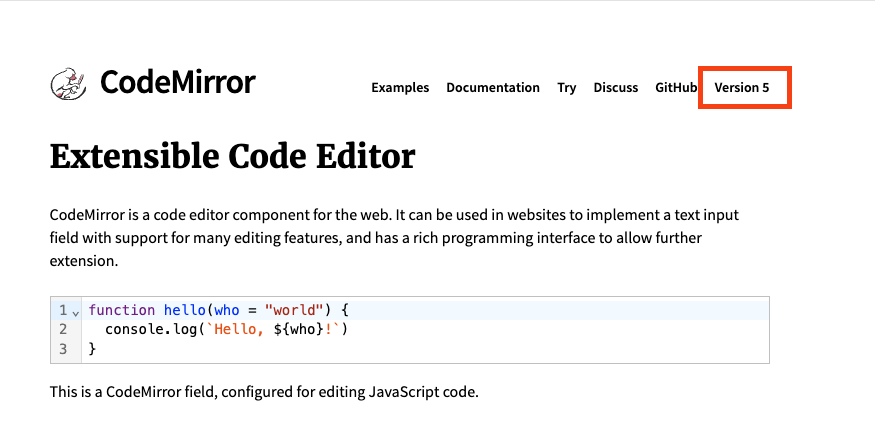The height and width of the screenshot is (440, 875).
Task: Open the Examples page
Action: [x=400, y=88]
